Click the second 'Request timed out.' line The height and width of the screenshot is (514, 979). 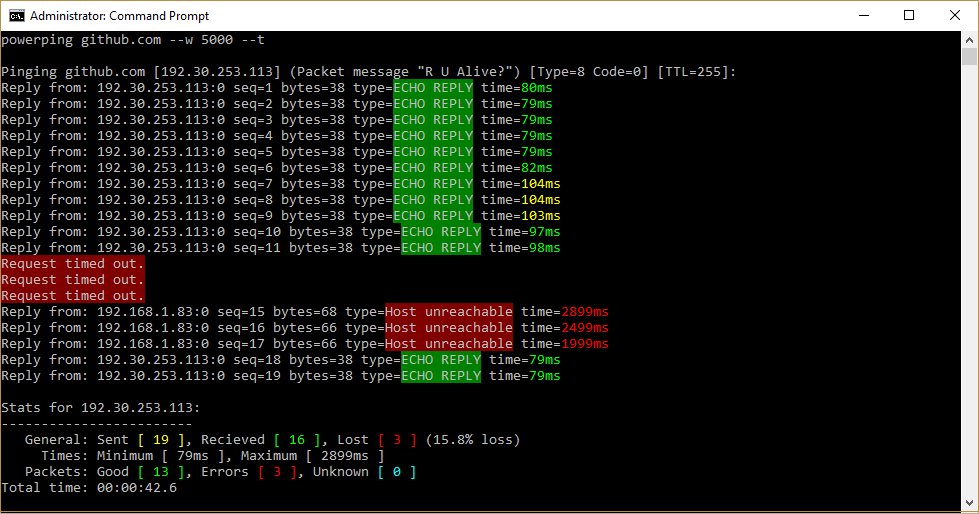coord(73,280)
